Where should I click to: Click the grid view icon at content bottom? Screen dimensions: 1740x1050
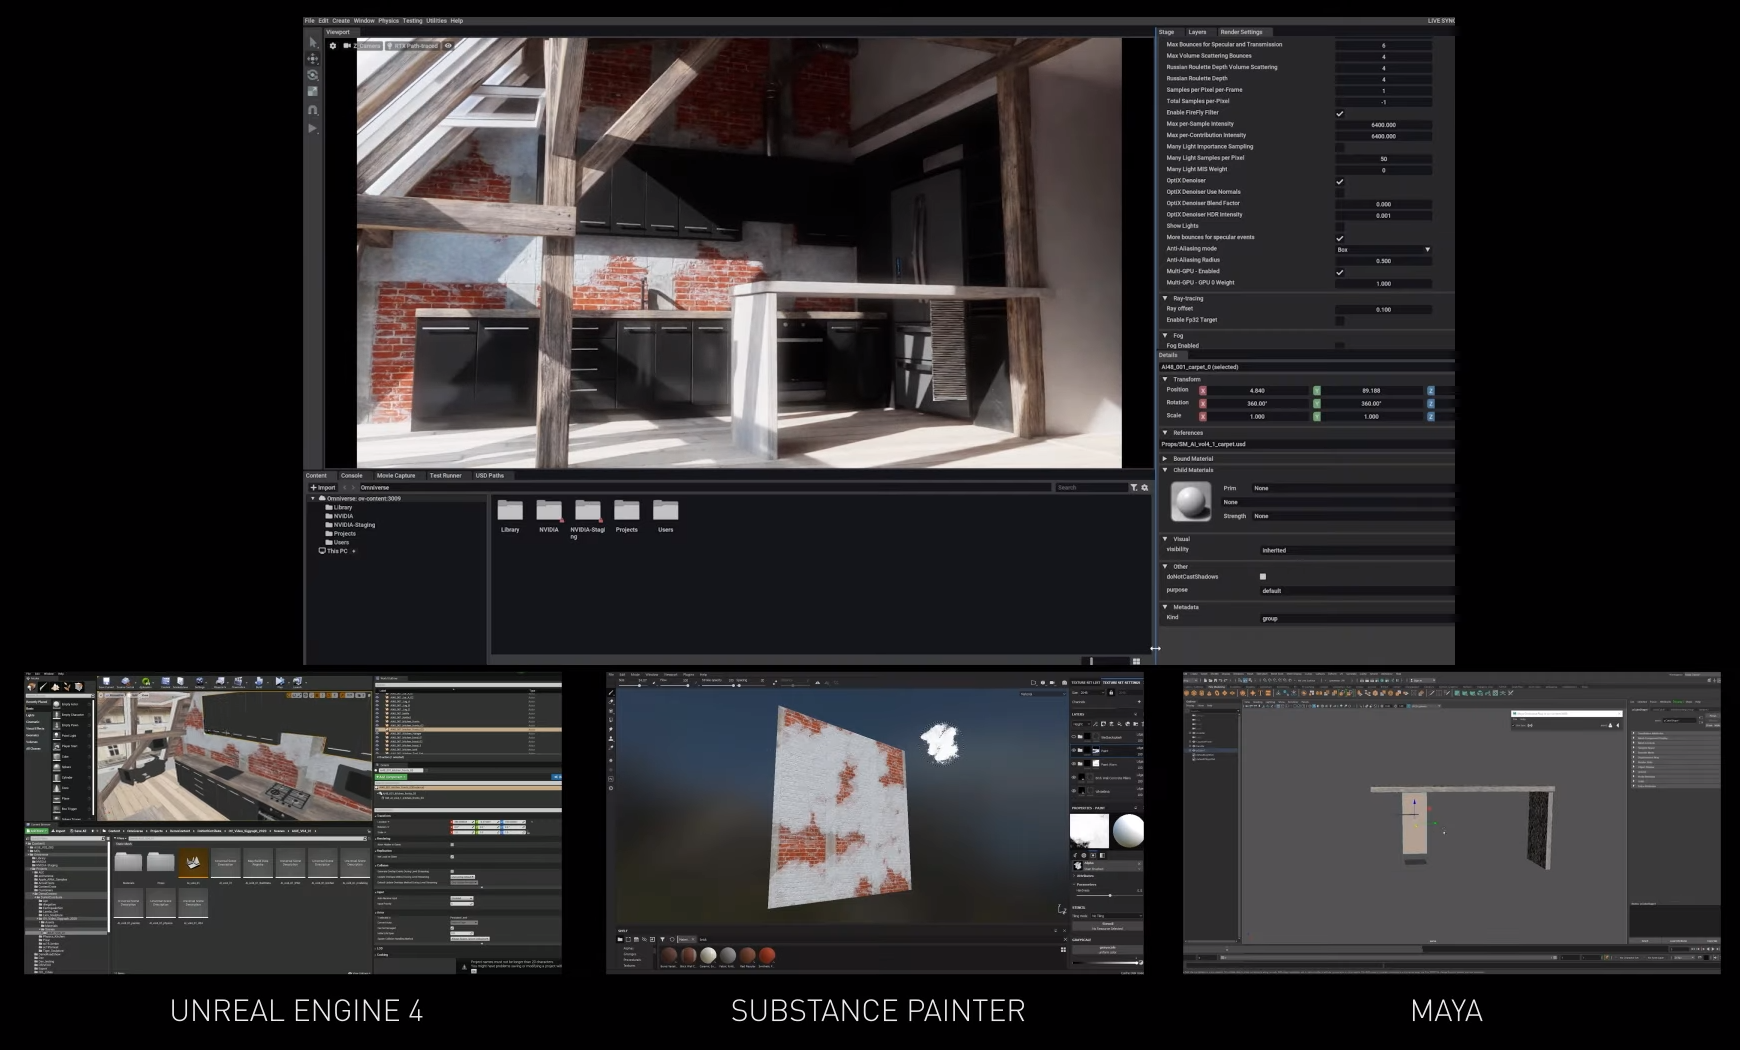pyautogui.click(x=1136, y=661)
